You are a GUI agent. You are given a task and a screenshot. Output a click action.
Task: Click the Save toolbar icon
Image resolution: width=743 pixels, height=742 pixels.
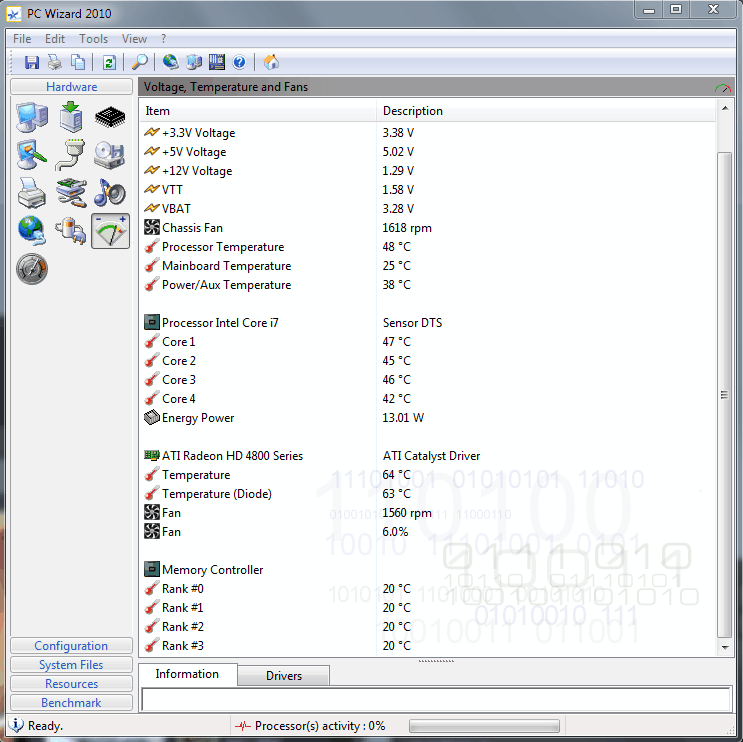point(32,62)
